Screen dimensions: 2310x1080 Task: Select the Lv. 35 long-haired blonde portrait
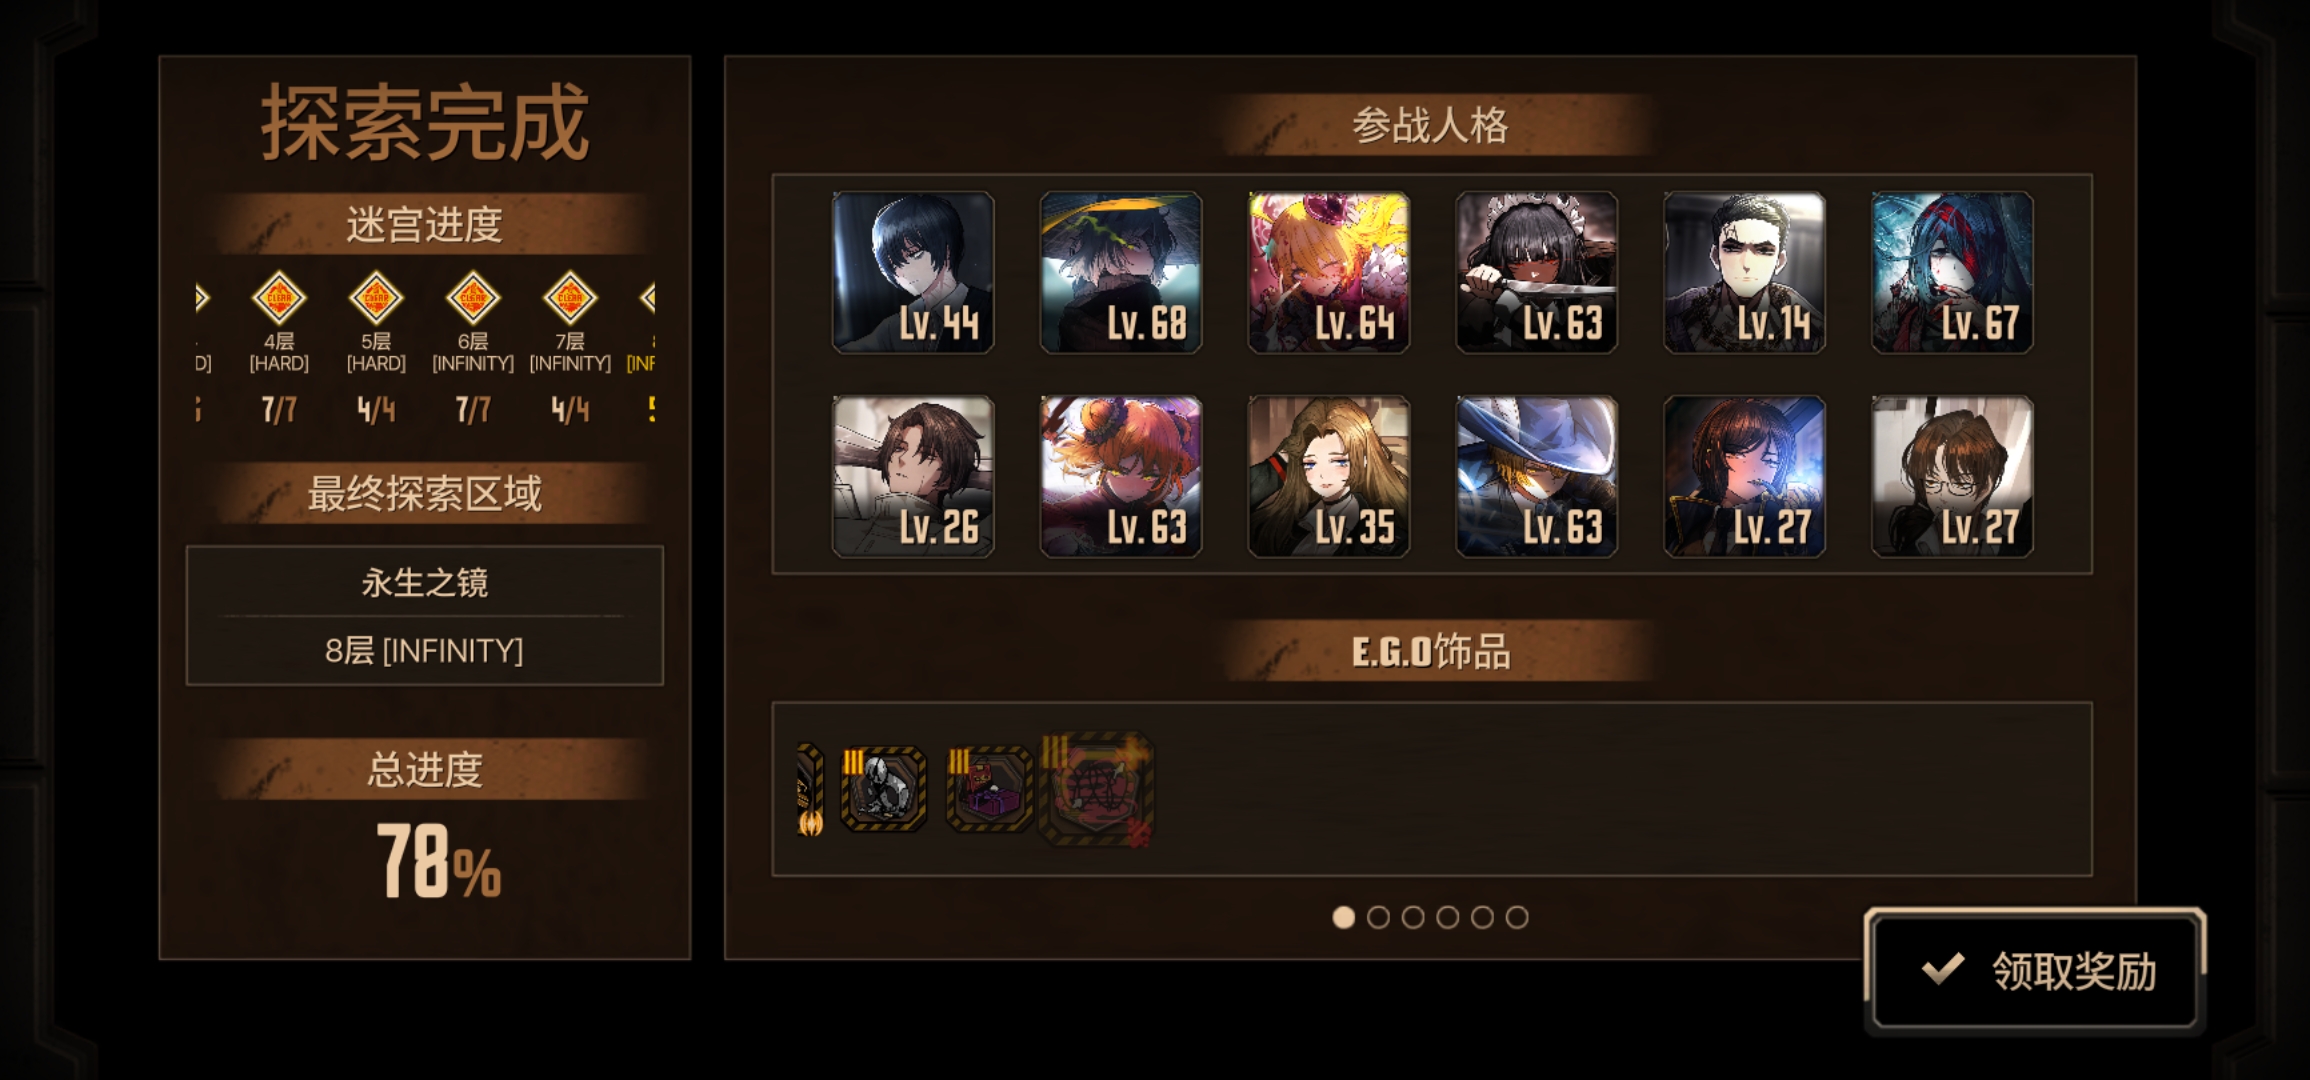pyautogui.click(x=1329, y=476)
